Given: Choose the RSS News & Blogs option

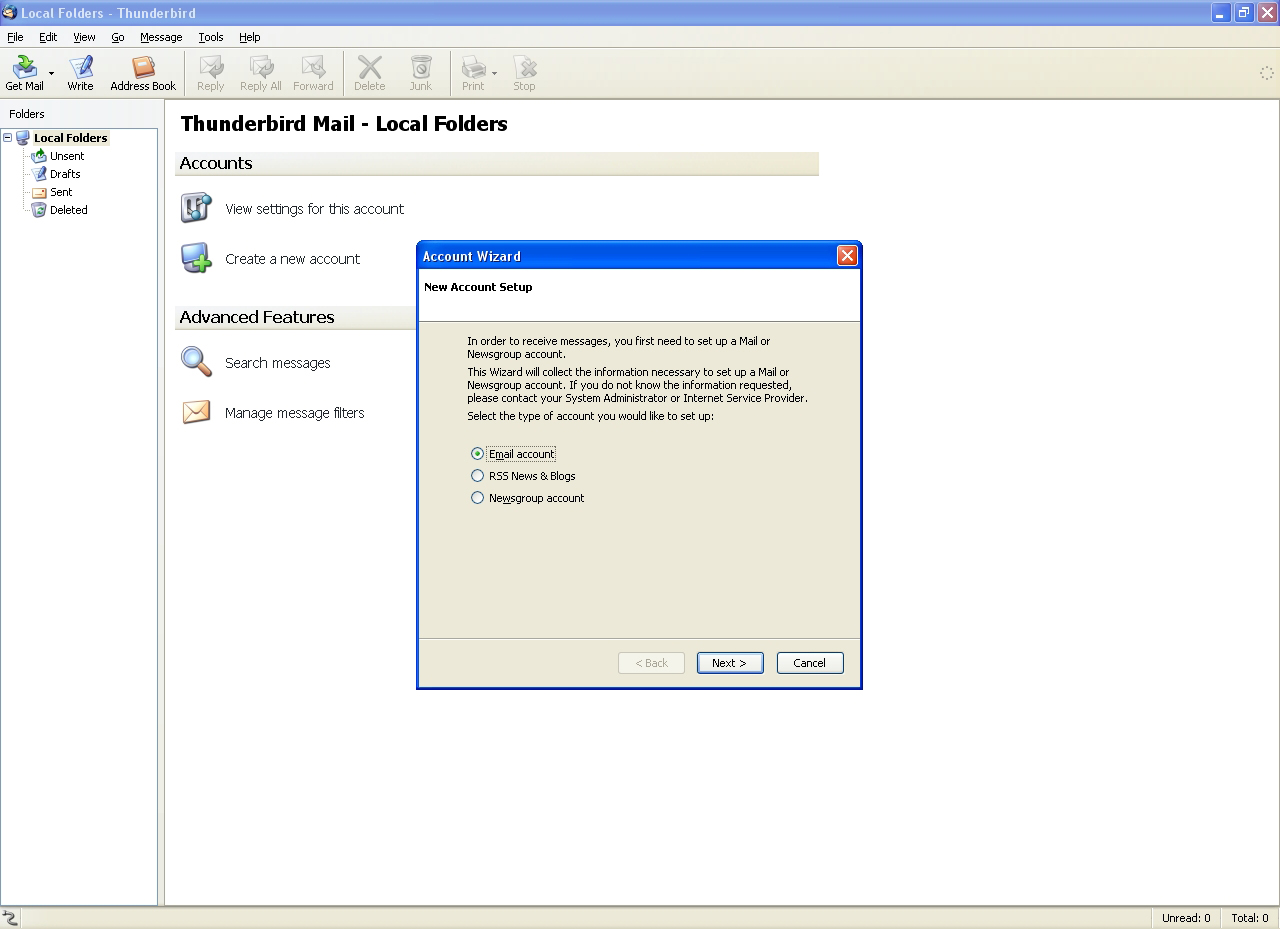Looking at the screenshot, I should [x=477, y=476].
